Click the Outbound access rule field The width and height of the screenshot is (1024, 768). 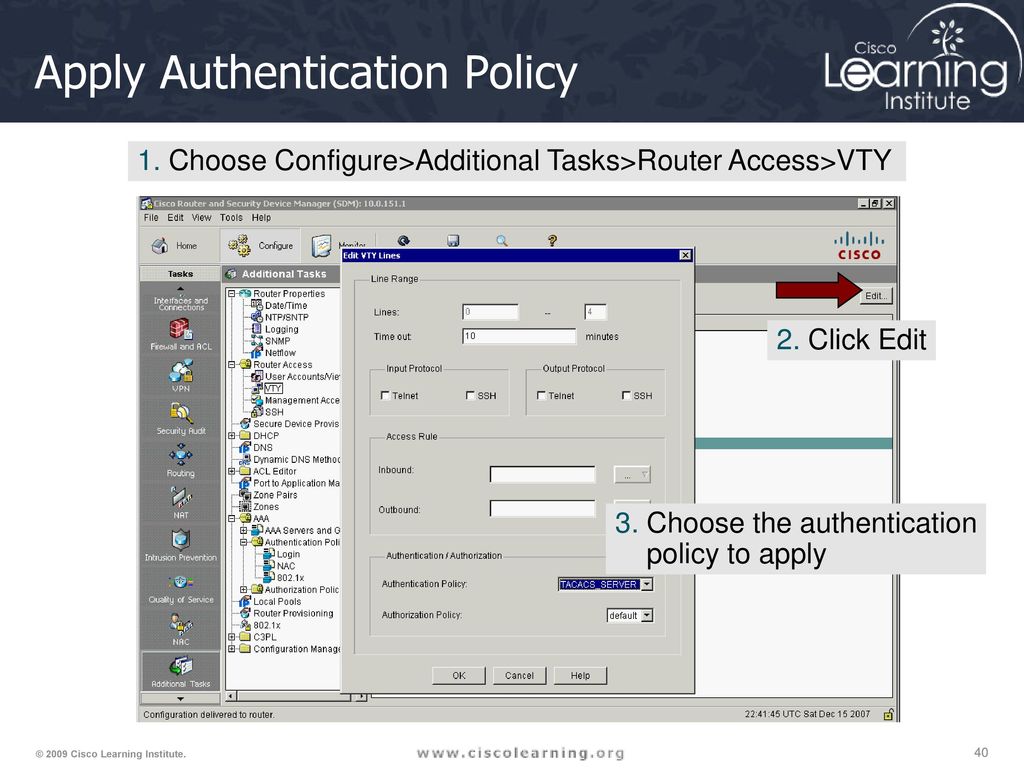pyautogui.click(x=543, y=508)
